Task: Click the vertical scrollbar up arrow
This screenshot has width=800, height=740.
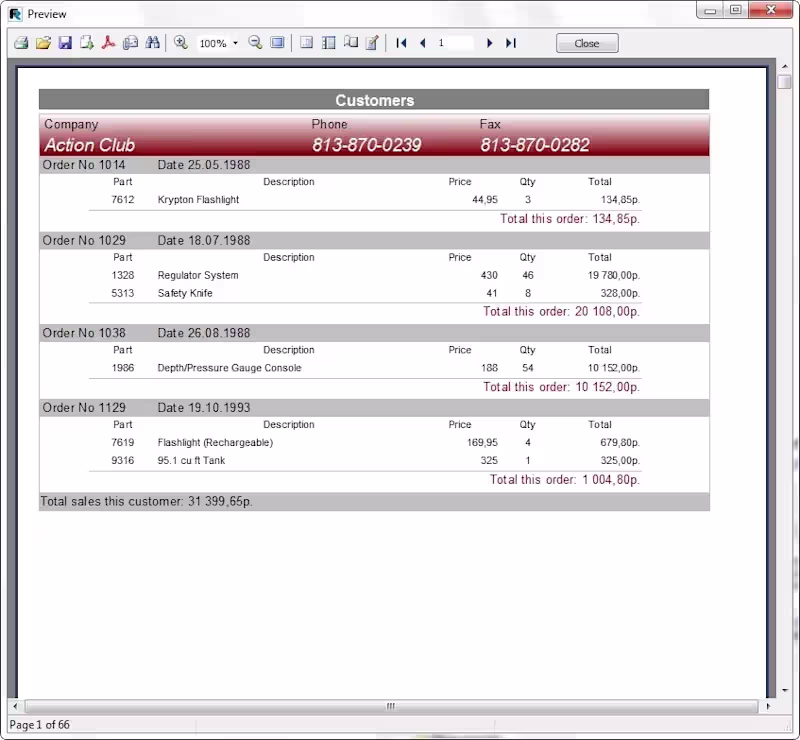Action: tap(785, 66)
